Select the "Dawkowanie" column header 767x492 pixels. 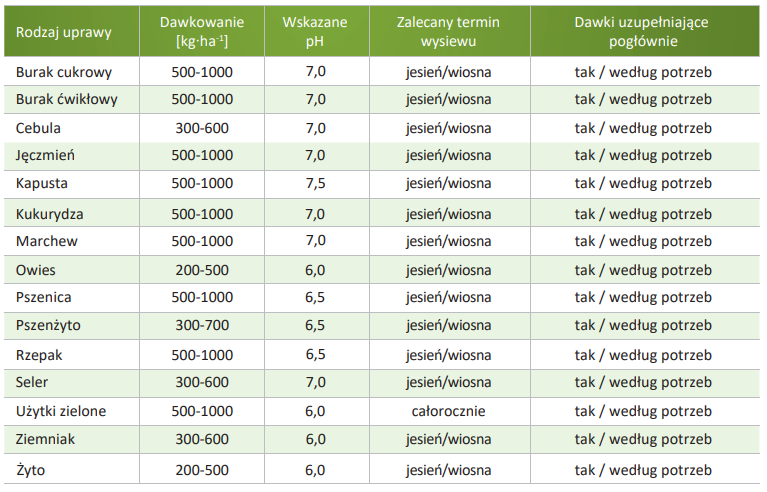click(x=202, y=31)
